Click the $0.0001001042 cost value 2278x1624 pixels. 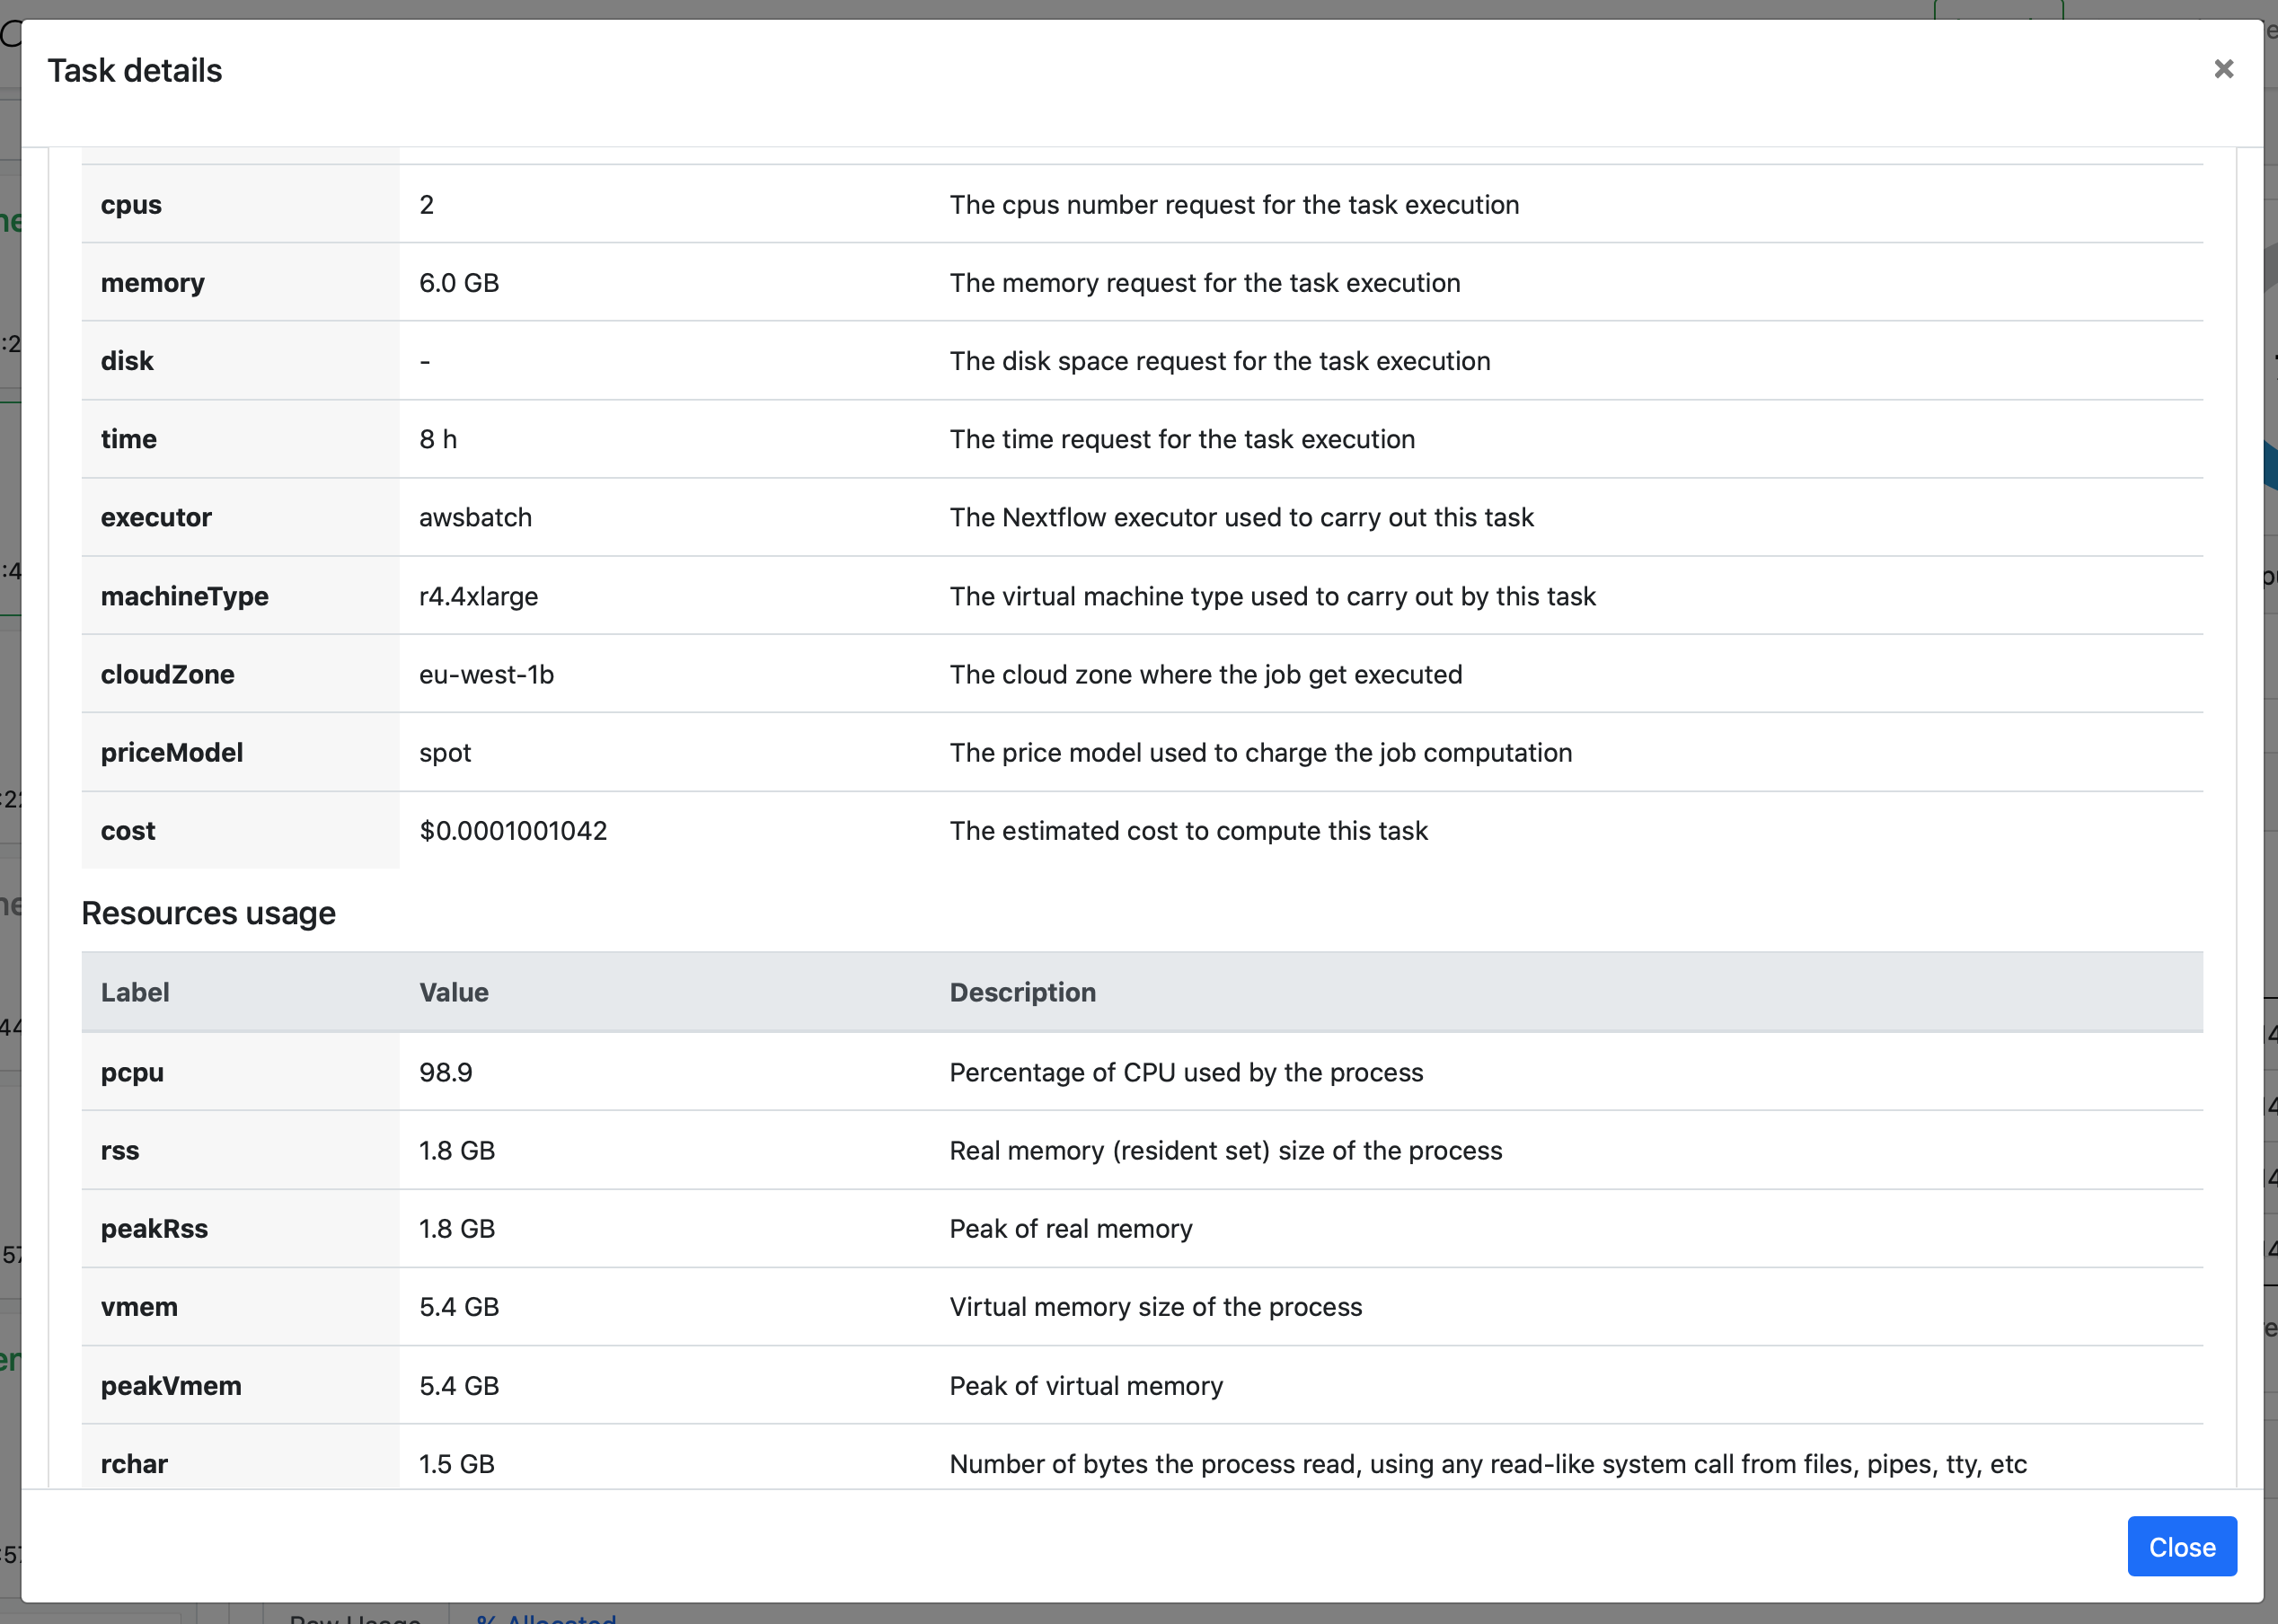click(513, 830)
